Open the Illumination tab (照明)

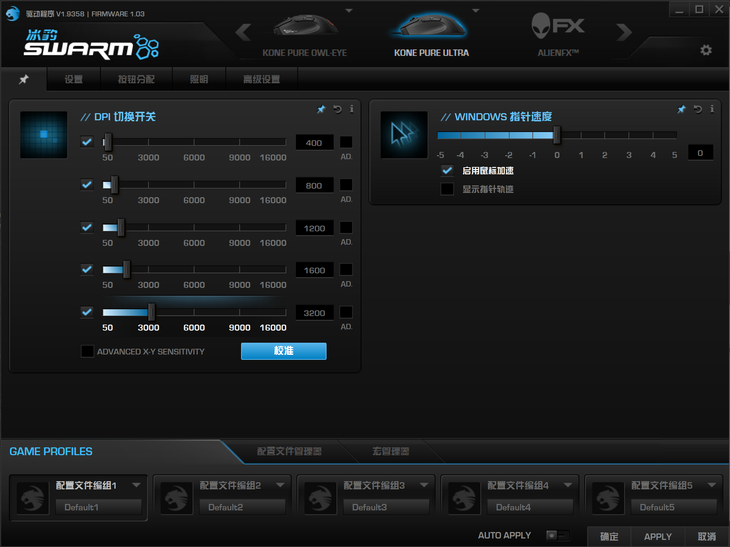199,79
